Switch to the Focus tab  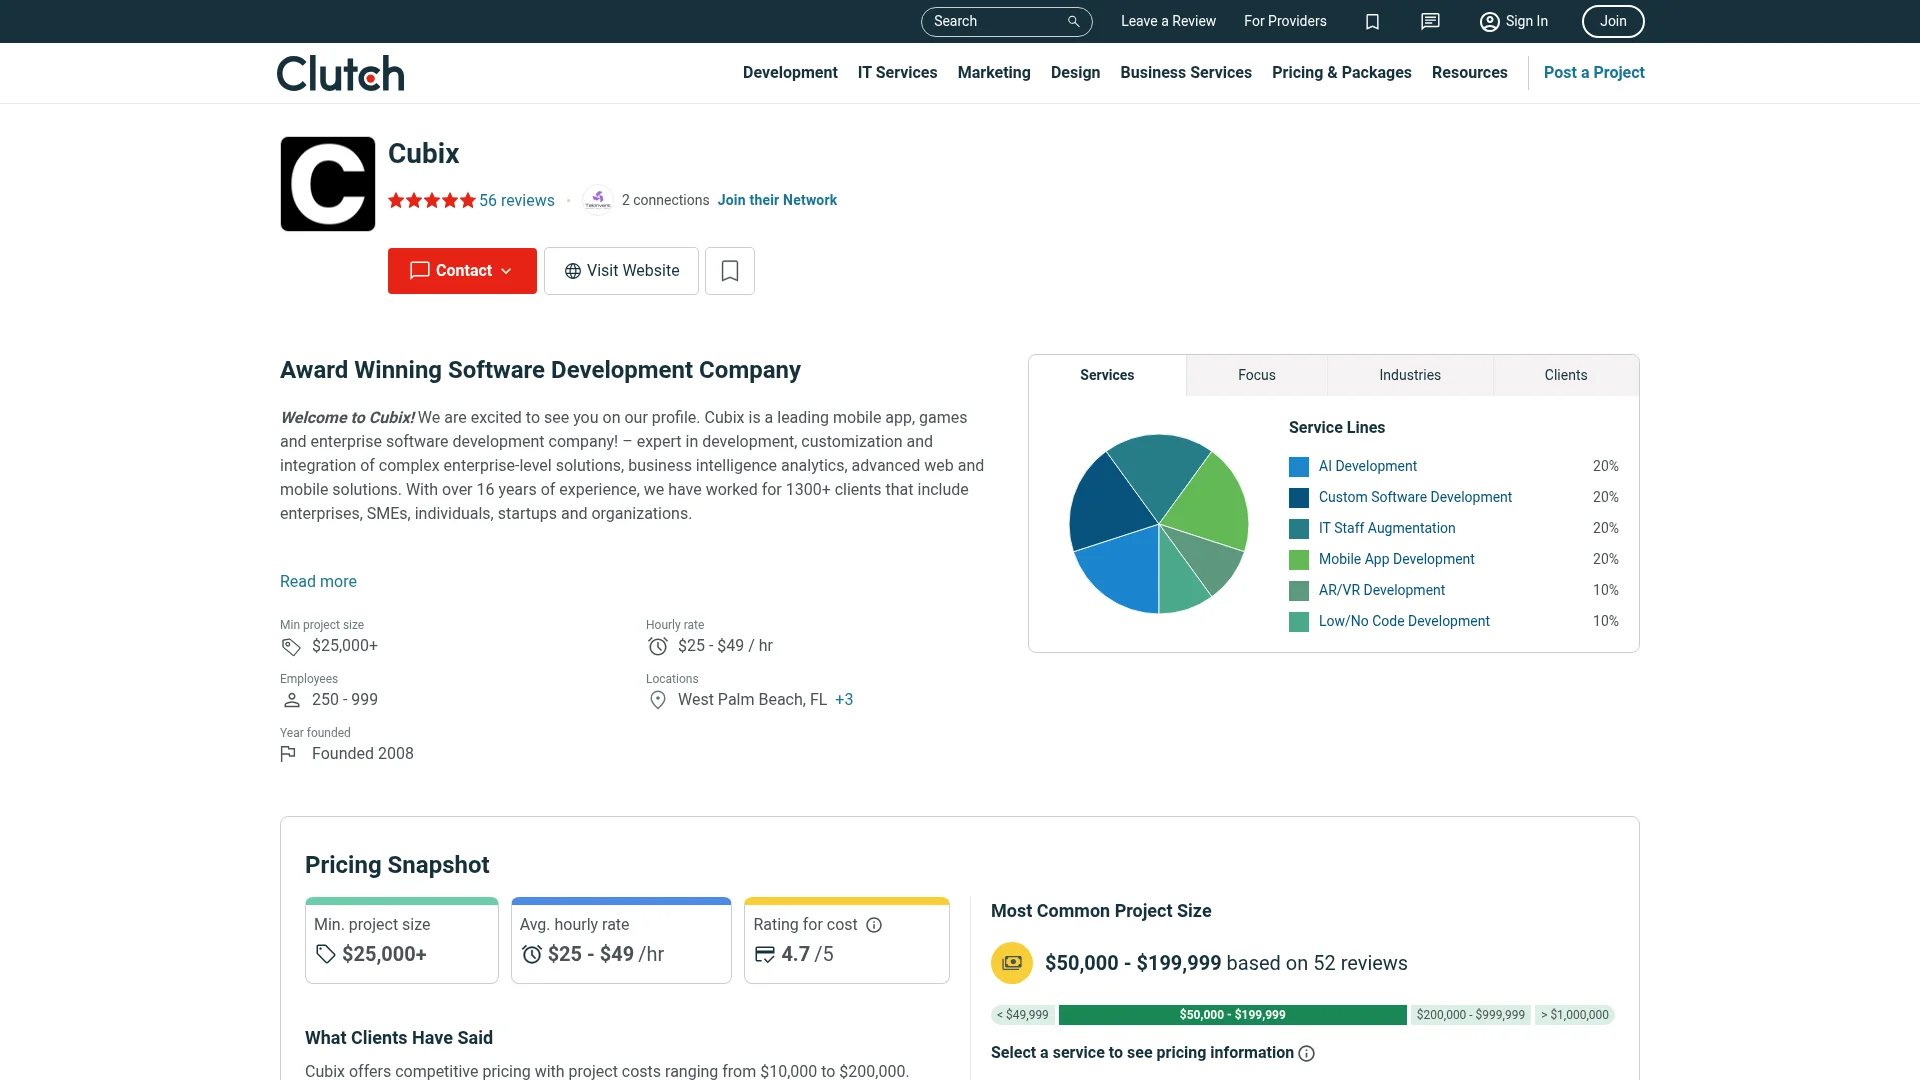pyautogui.click(x=1257, y=375)
